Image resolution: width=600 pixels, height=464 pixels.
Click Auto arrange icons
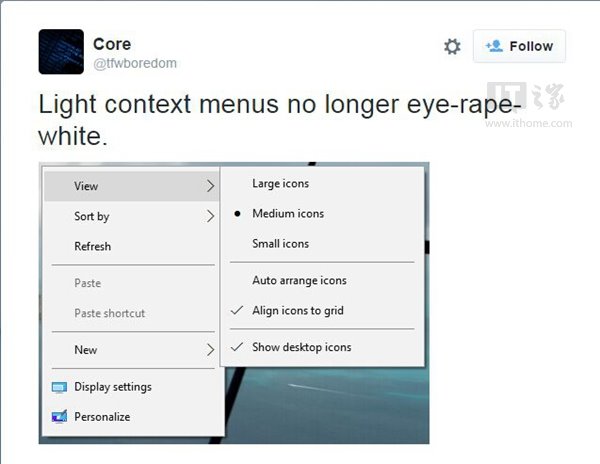click(x=299, y=280)
